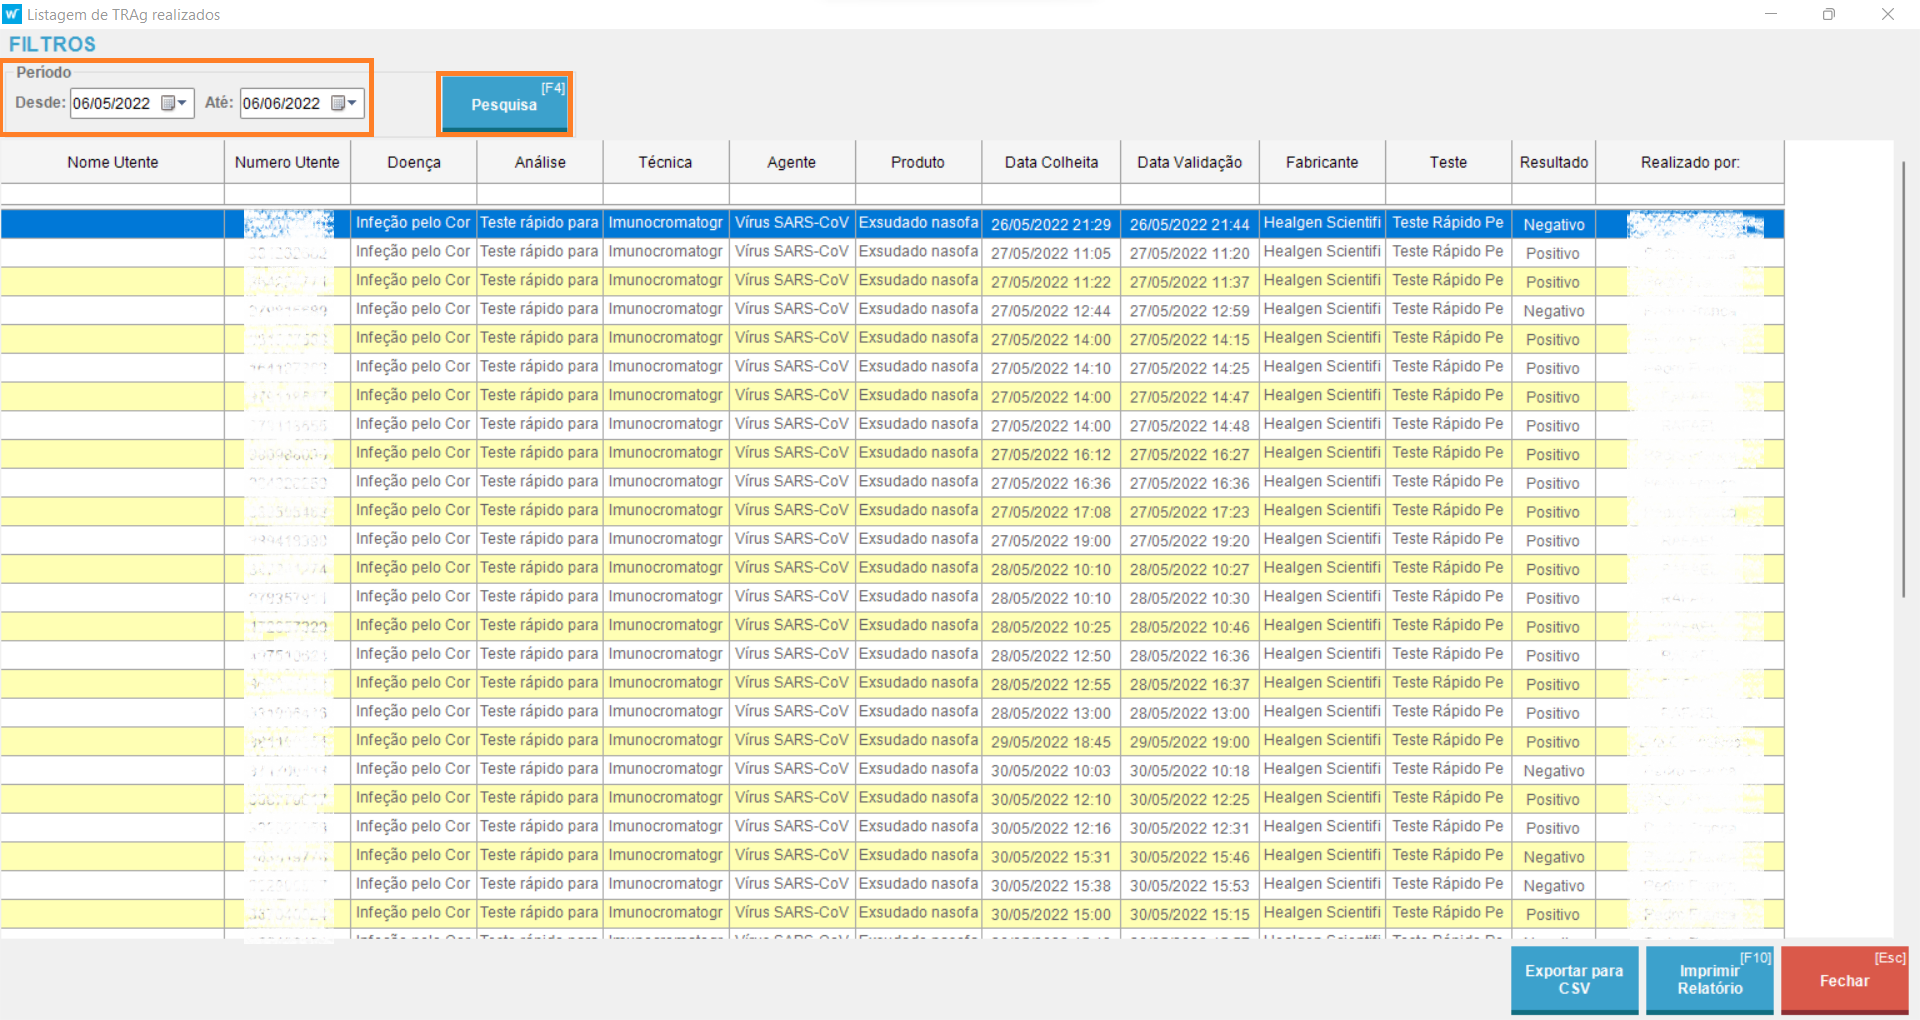Click the Fabricante column header

1322,162
